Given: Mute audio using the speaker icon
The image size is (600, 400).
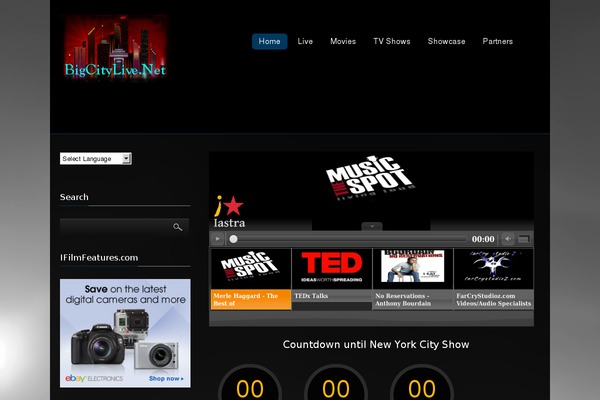Looking at the screenshot, I should (508, 239).
